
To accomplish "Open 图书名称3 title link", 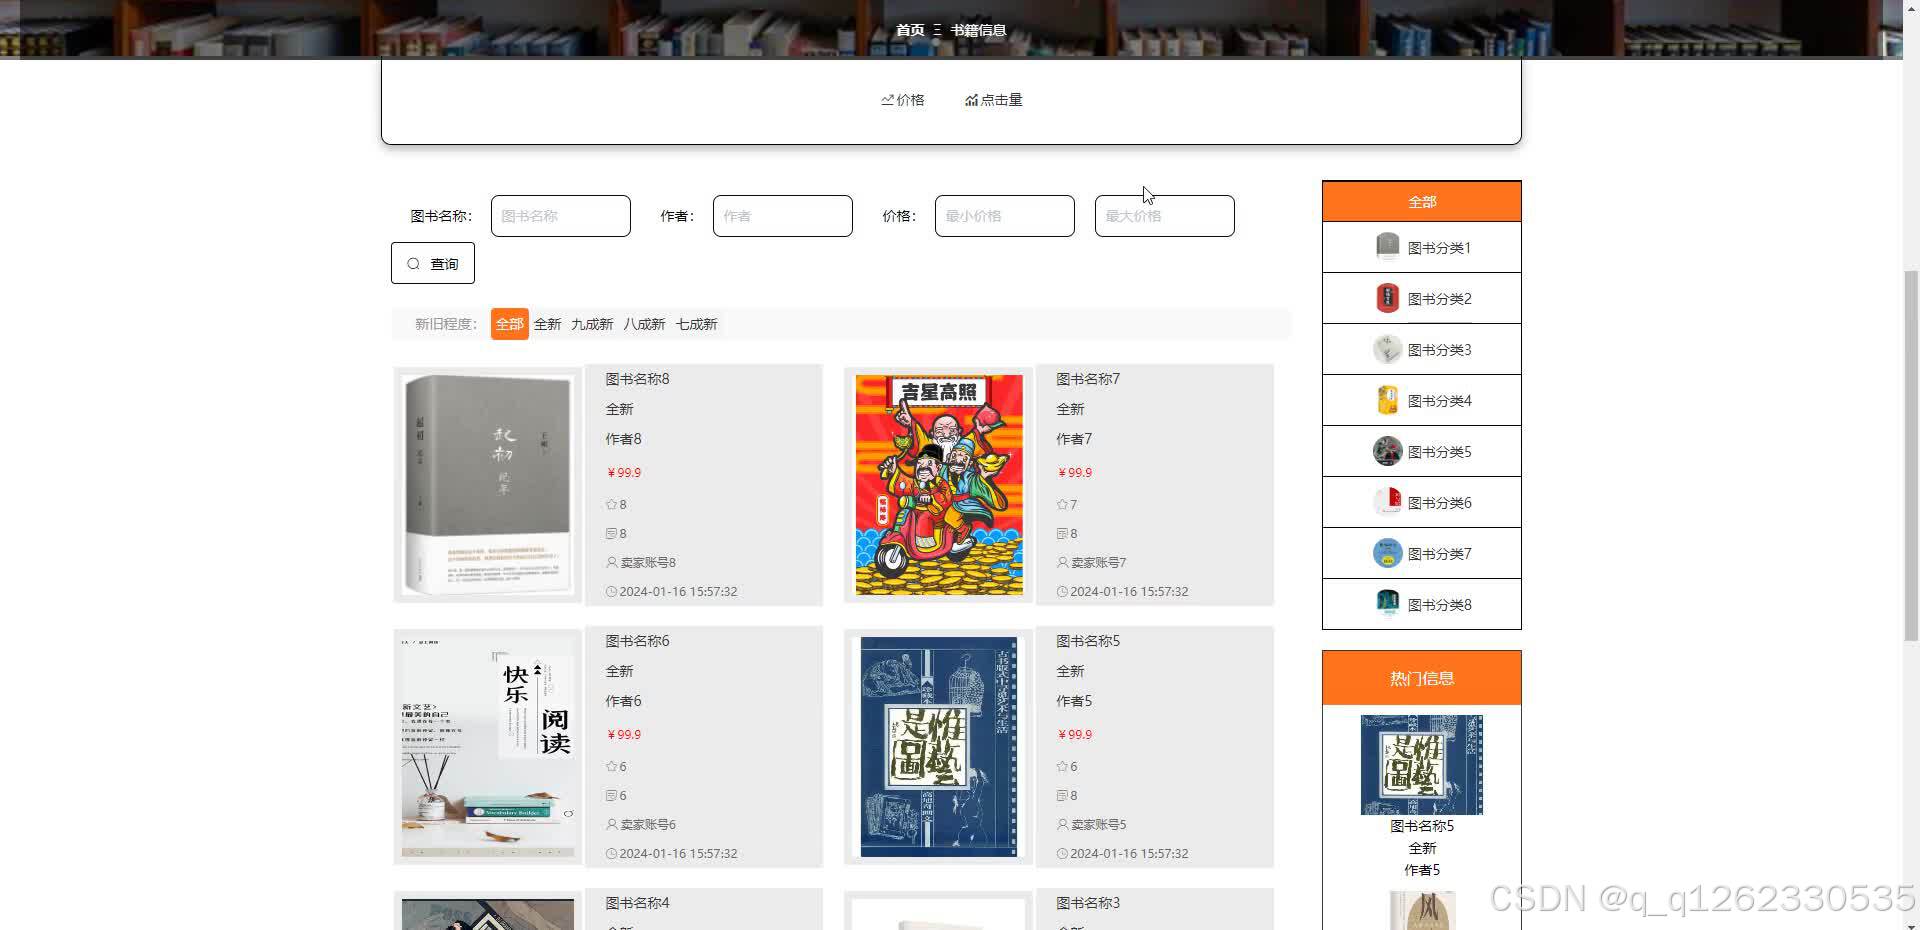I will tap(1089, 903).
